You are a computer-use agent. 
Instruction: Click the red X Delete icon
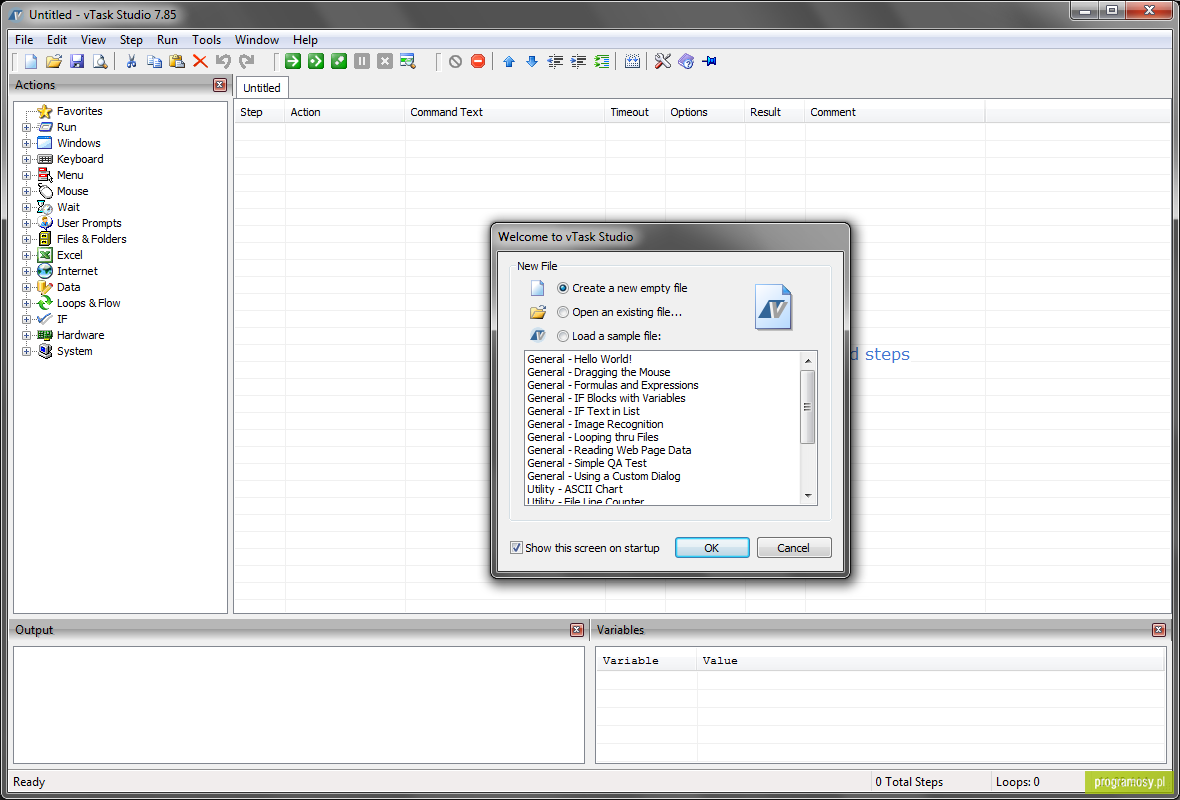(x=199, y=62)
